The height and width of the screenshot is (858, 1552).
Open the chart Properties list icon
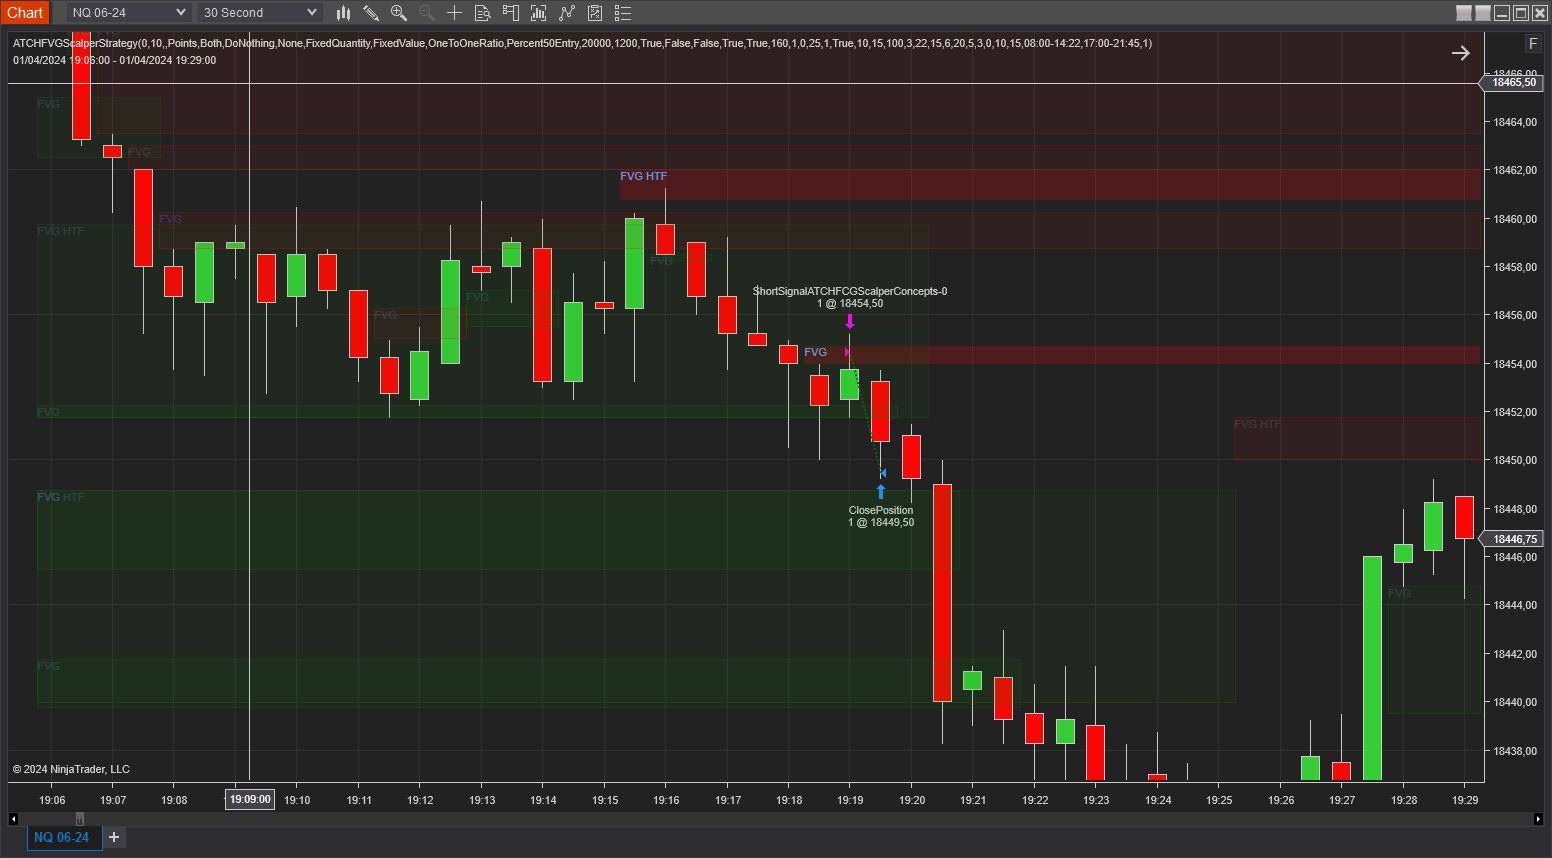(x=622, y=12)
